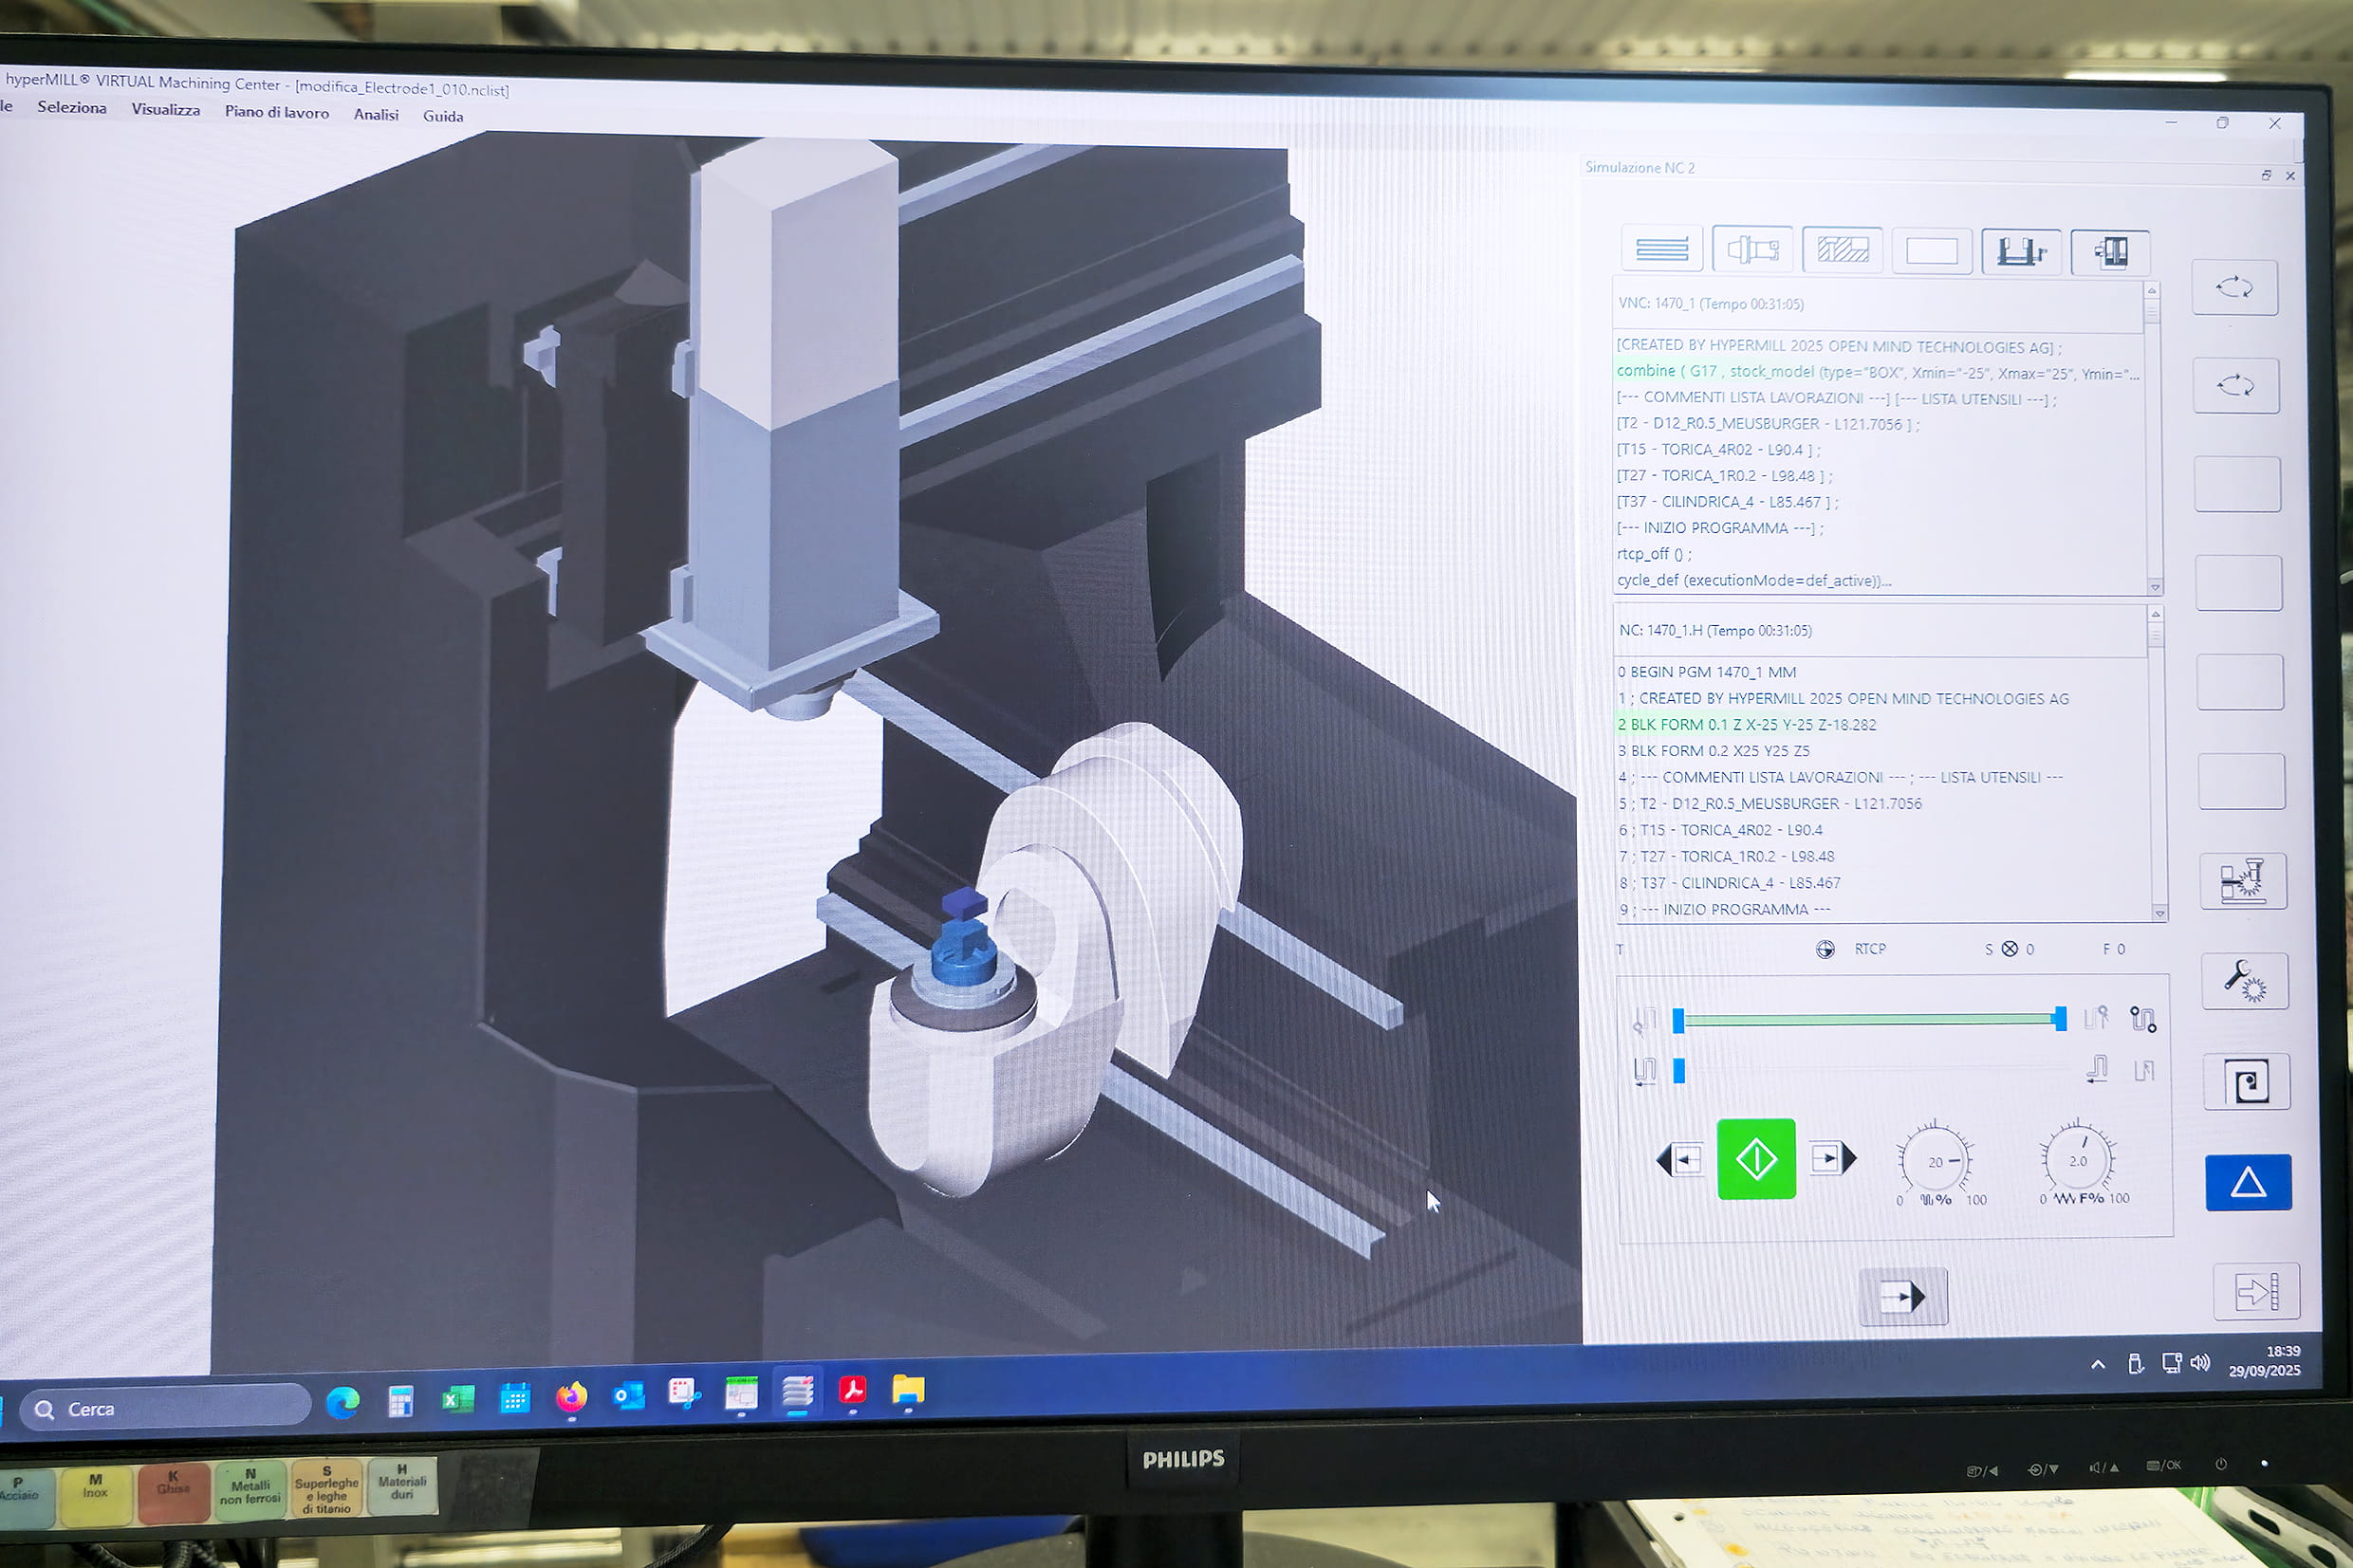Click the machine collision check icon
This screenshot has height=1568, width=2353.
click(2243, 881)
